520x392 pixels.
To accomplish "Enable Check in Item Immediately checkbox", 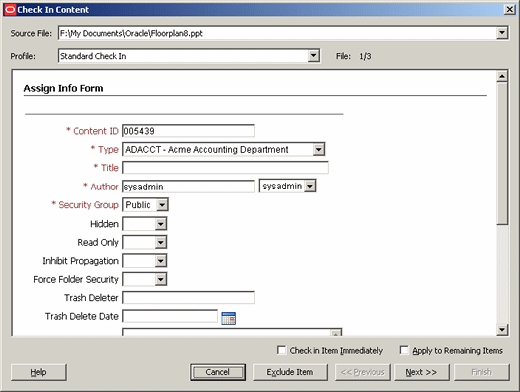I will tap(281, 350).
